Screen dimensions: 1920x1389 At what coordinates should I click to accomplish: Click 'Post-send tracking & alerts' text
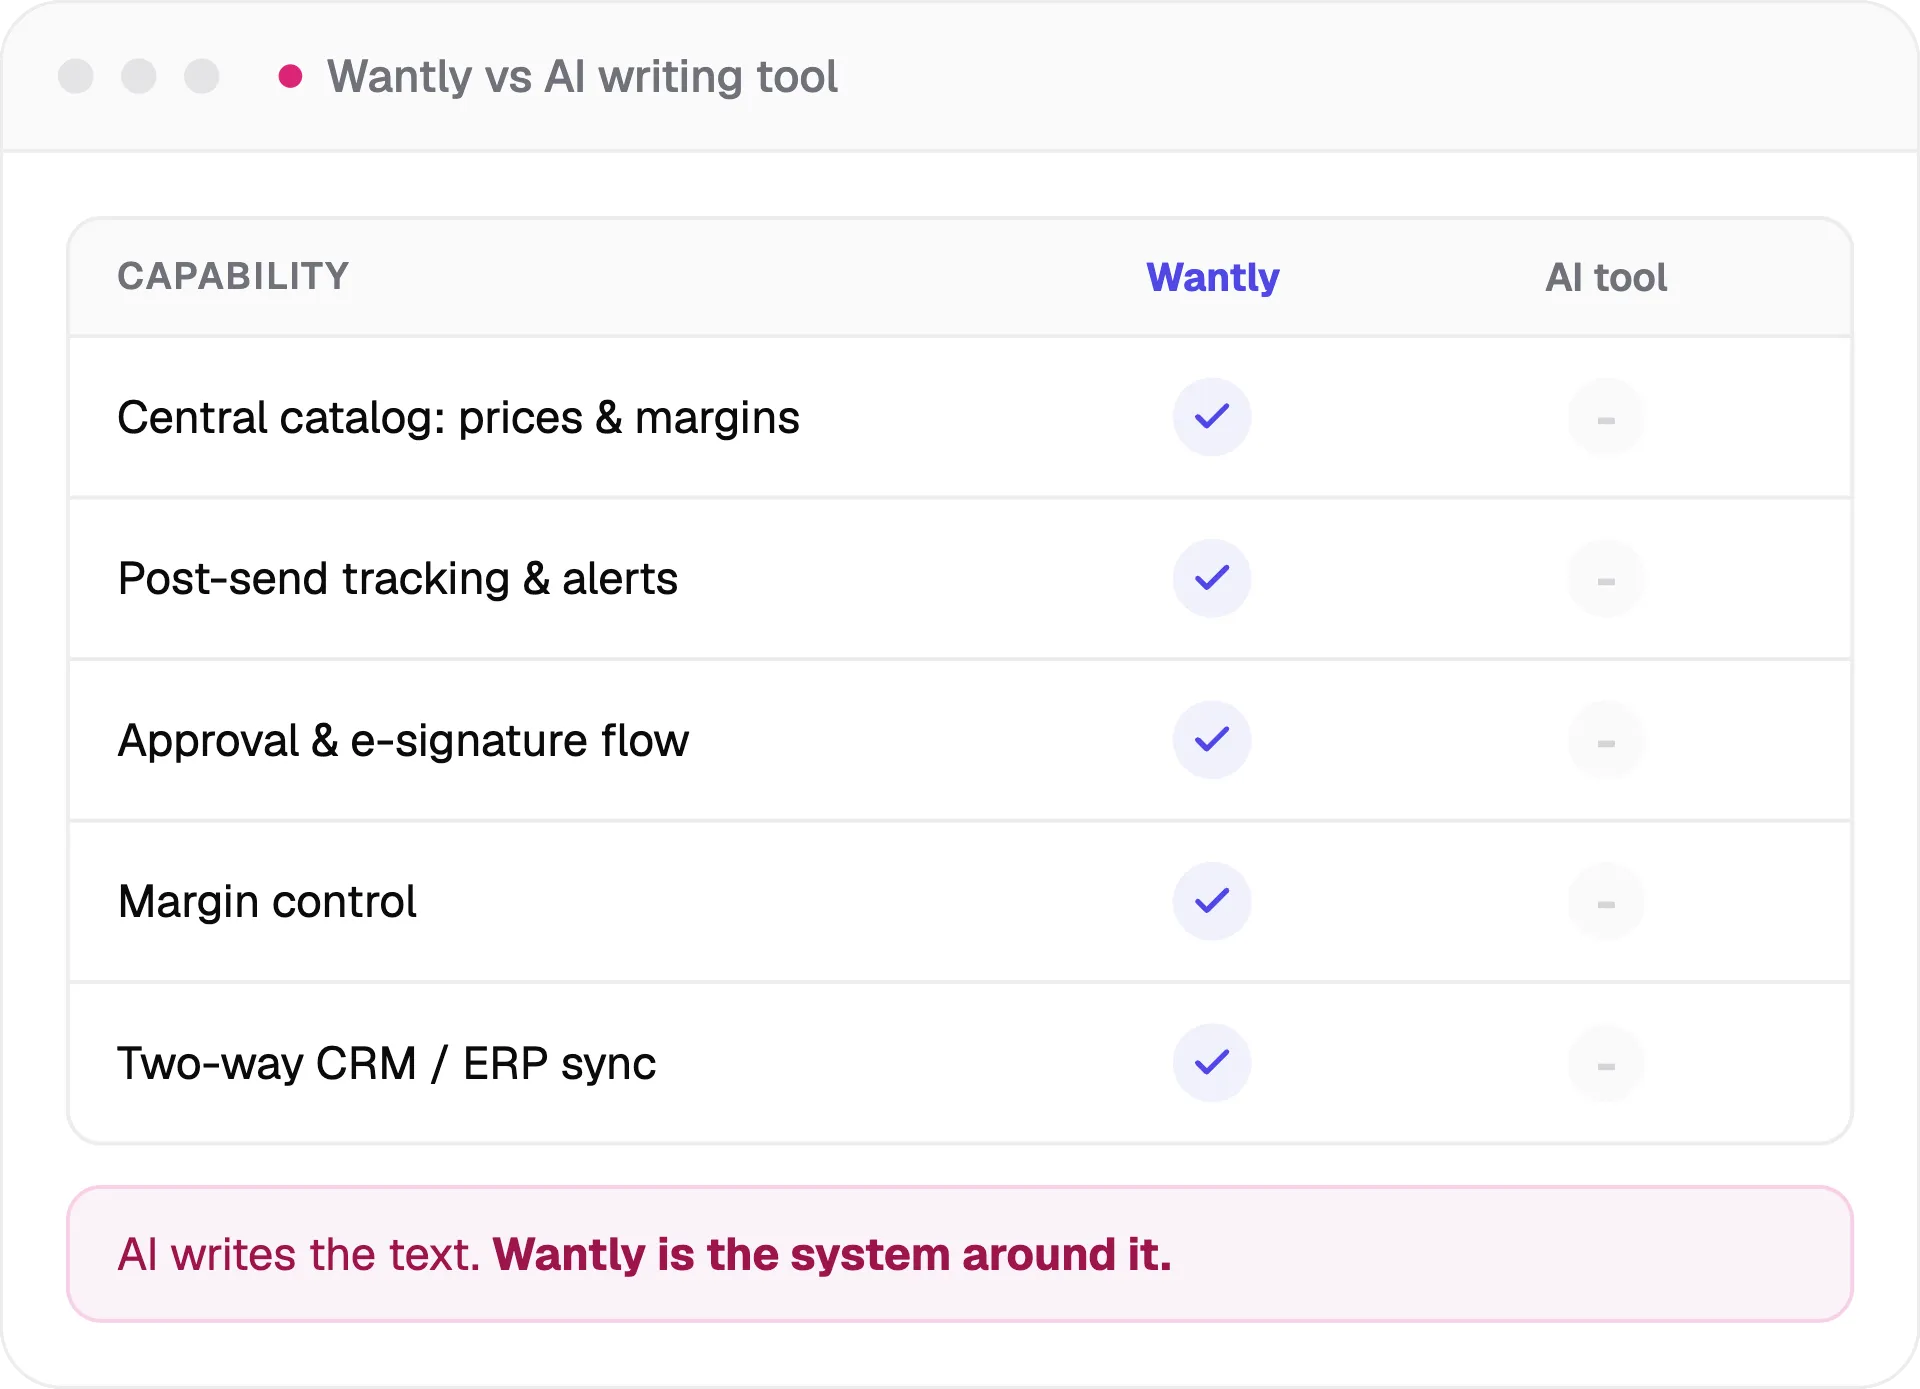(398, 578)
